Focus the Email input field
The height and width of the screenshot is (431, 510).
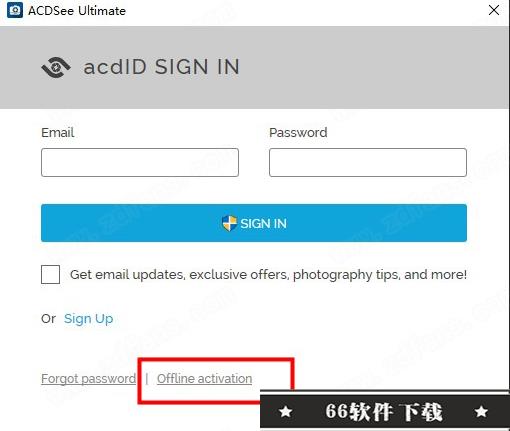[x=140, y=162]
